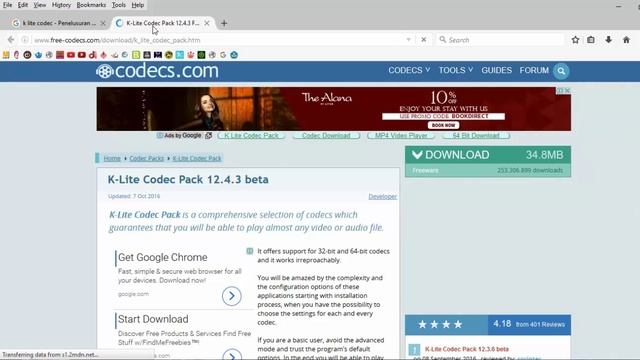
Task: Click the site information icon in address bar
Action: pos(25,40)
